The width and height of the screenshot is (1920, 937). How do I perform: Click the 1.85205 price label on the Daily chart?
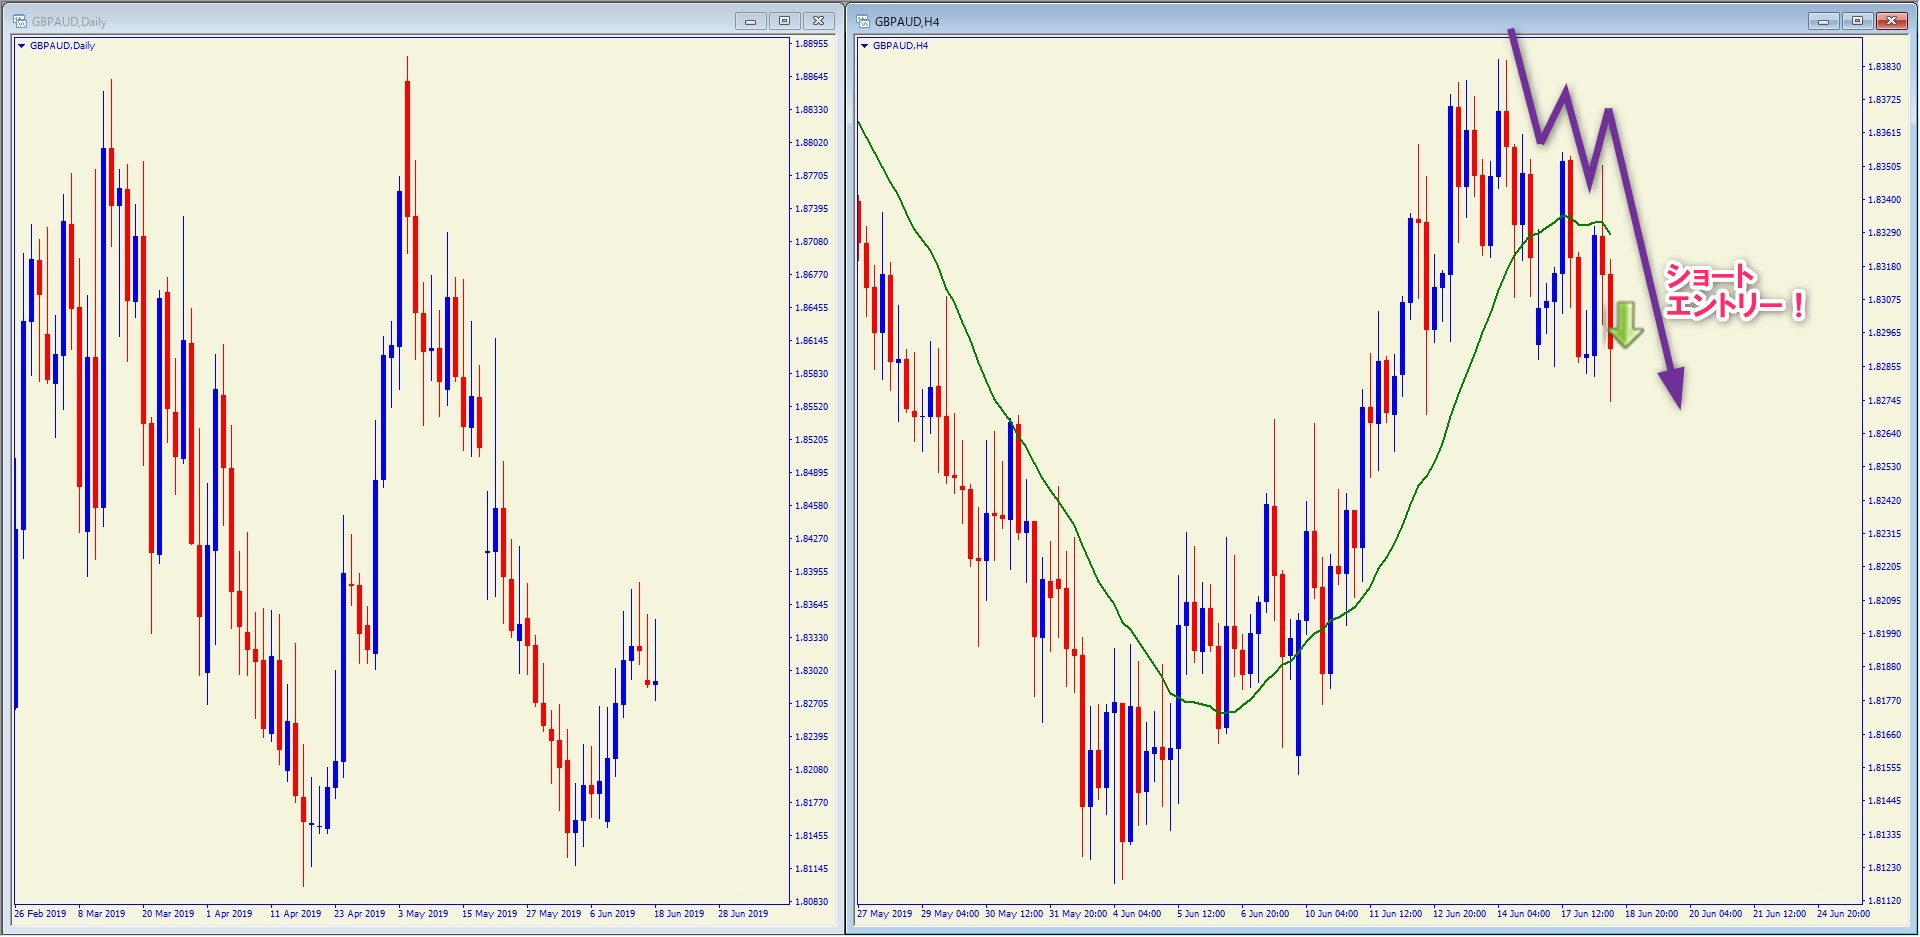click(812, 440)
